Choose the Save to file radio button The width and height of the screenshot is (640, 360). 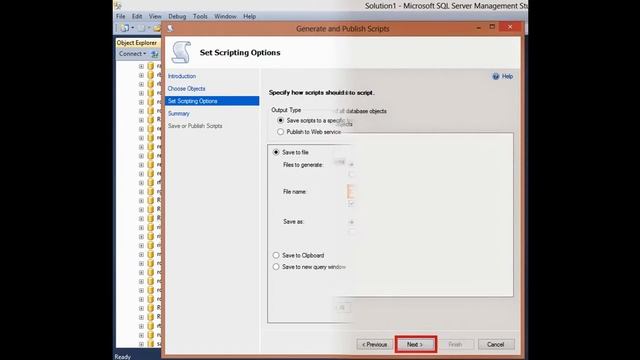coord(276,152)
